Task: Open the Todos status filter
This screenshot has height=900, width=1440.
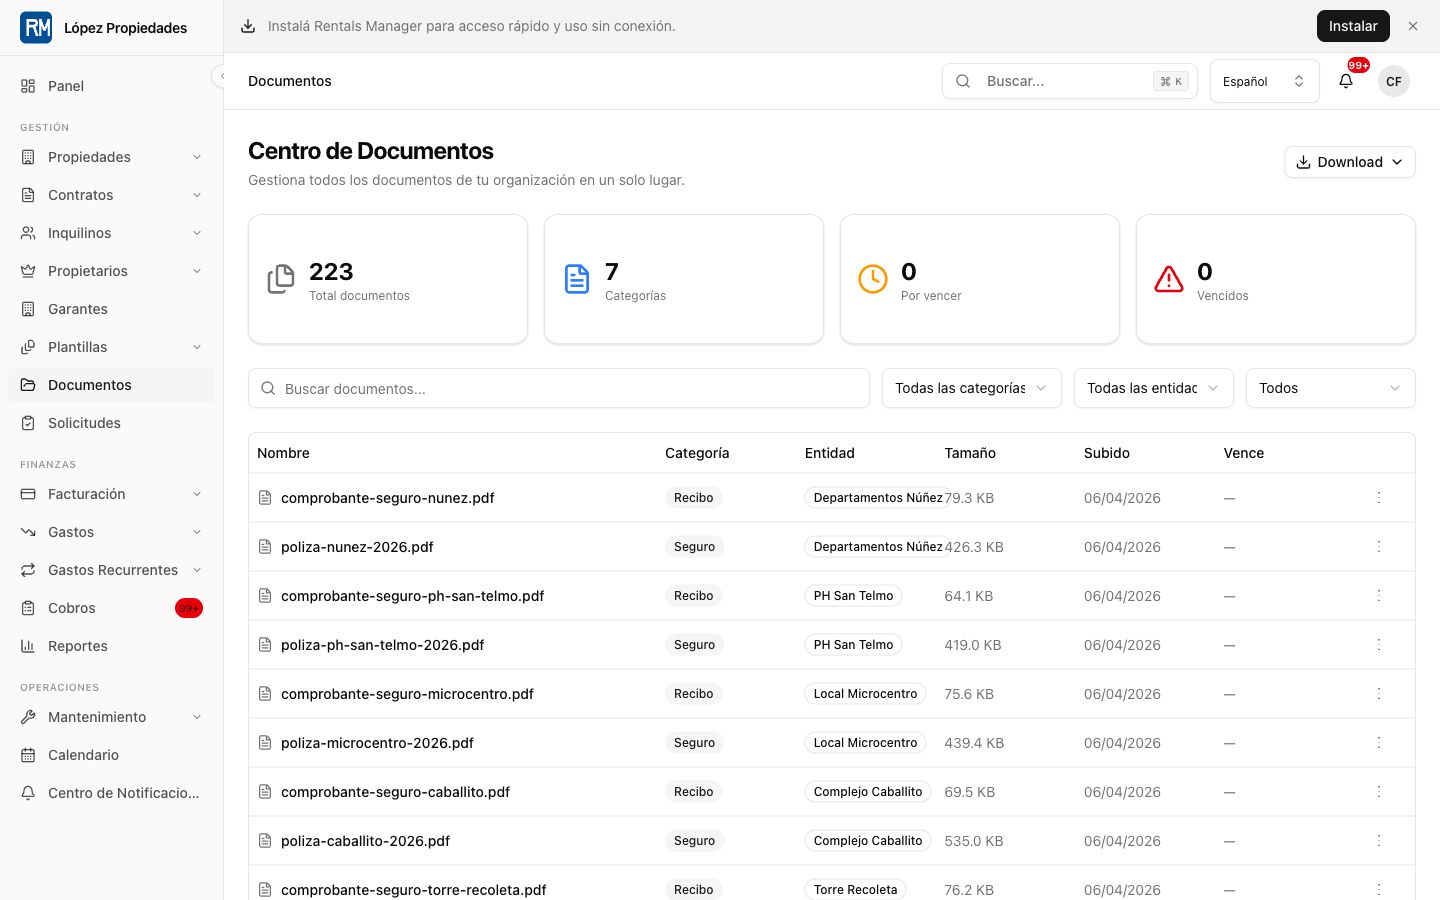Action: tap(1331, 388)
